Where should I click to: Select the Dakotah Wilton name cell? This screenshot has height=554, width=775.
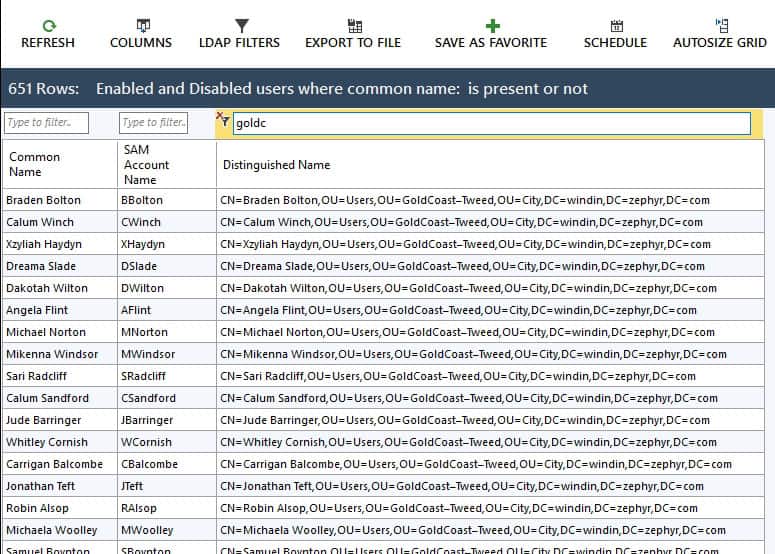coord(60,288)
